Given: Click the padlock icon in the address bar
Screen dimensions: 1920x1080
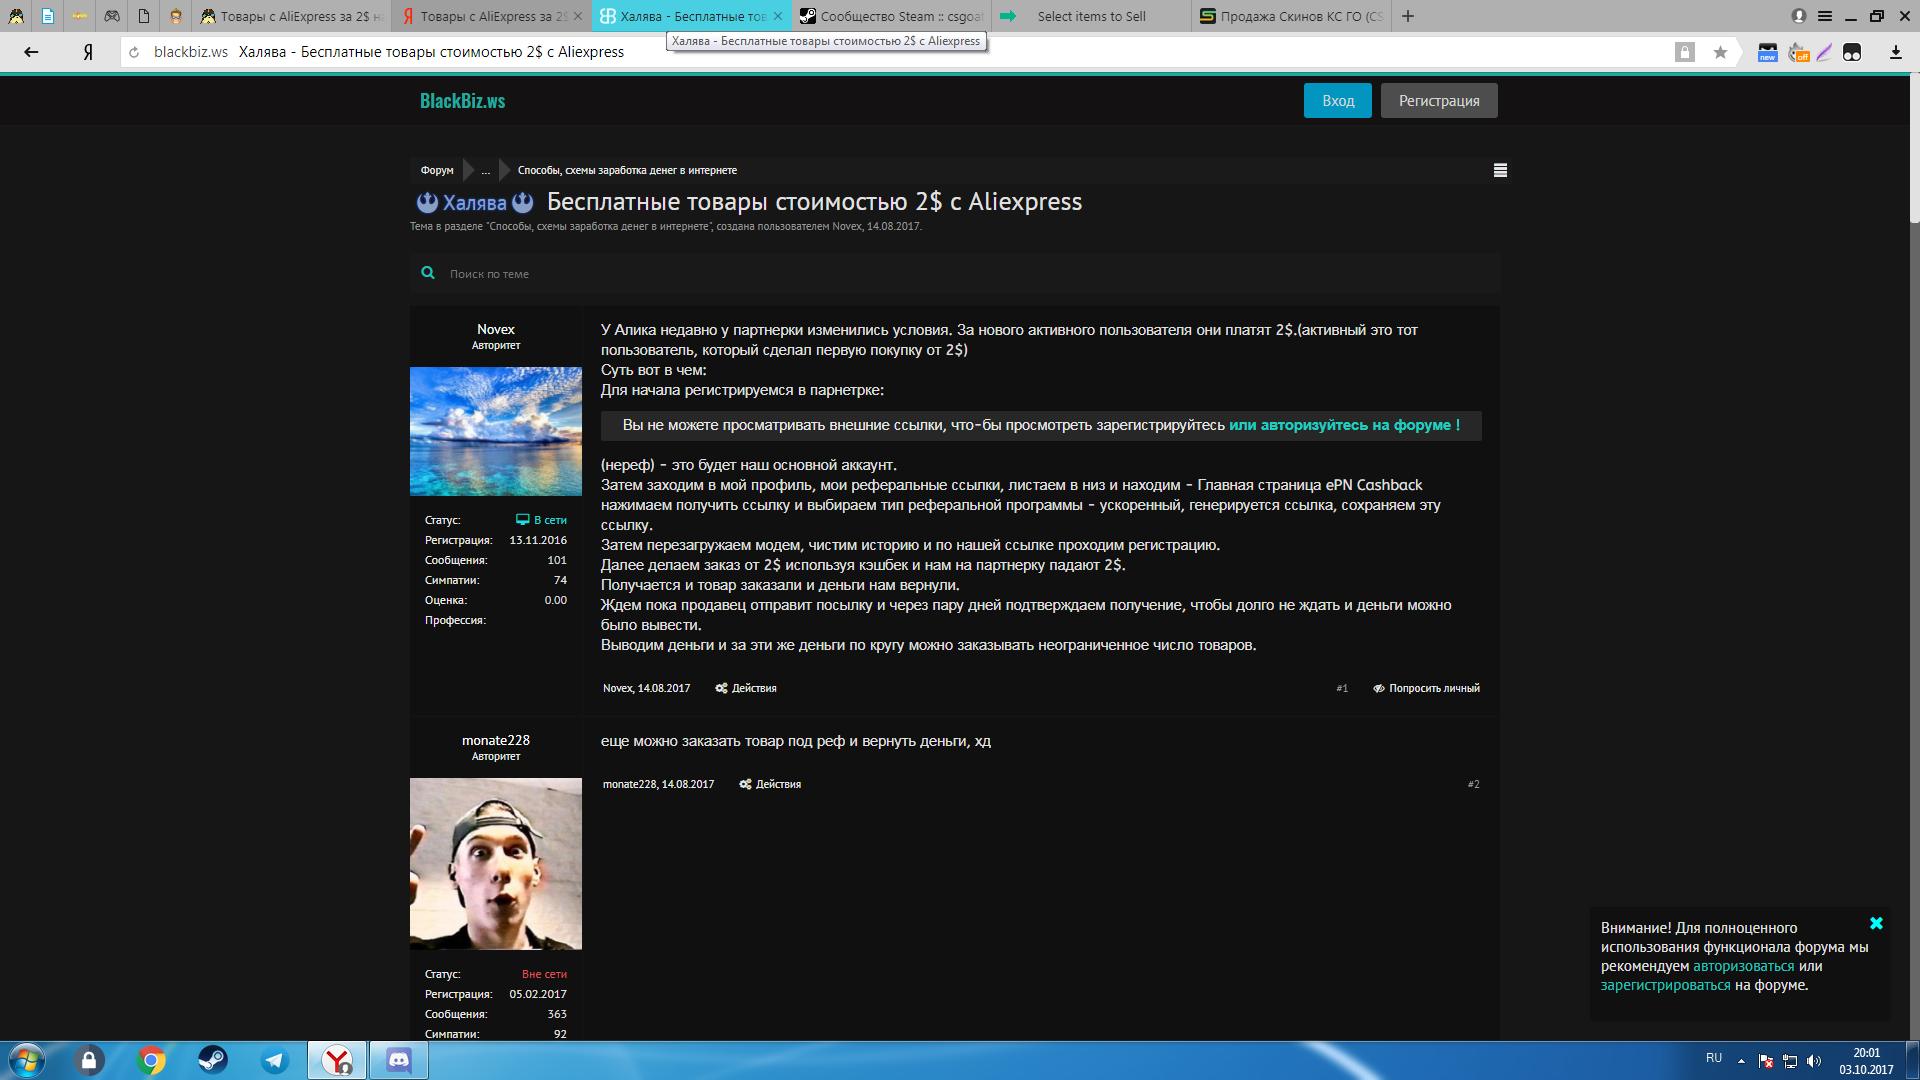Looking at the screenshot, I should click(1685, 52).
